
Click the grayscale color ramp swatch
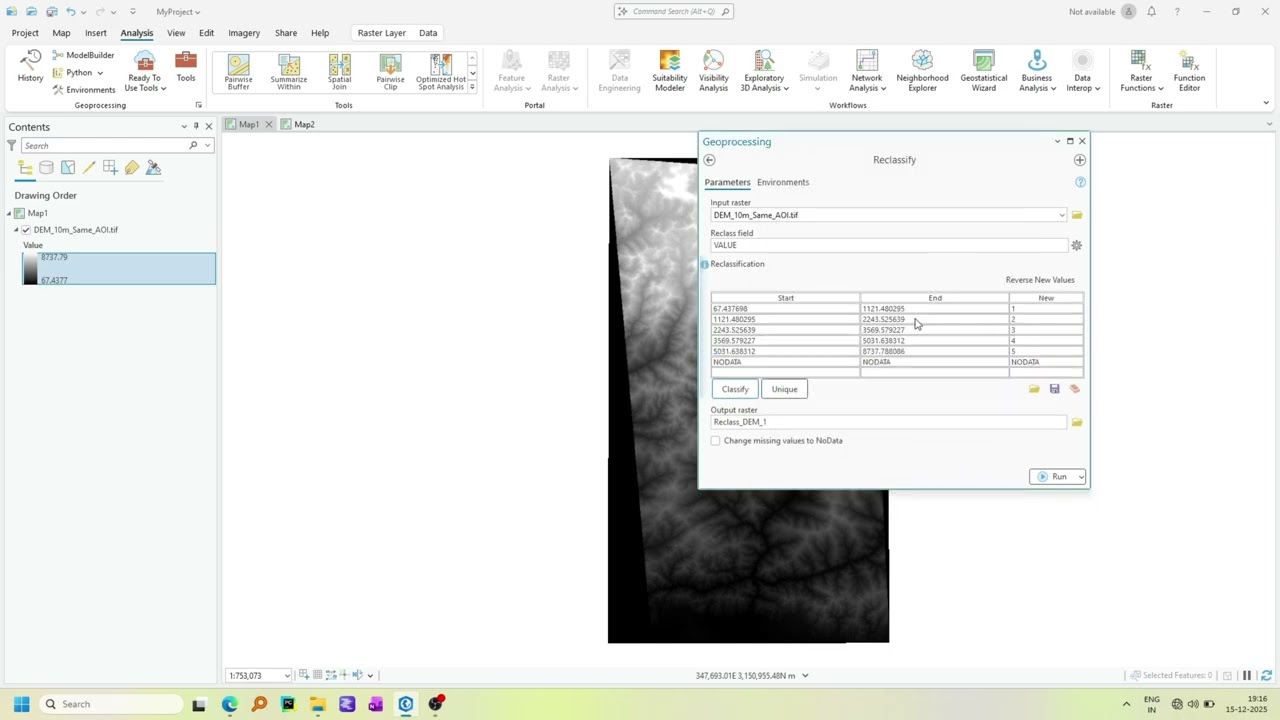(x=30, y=268)
